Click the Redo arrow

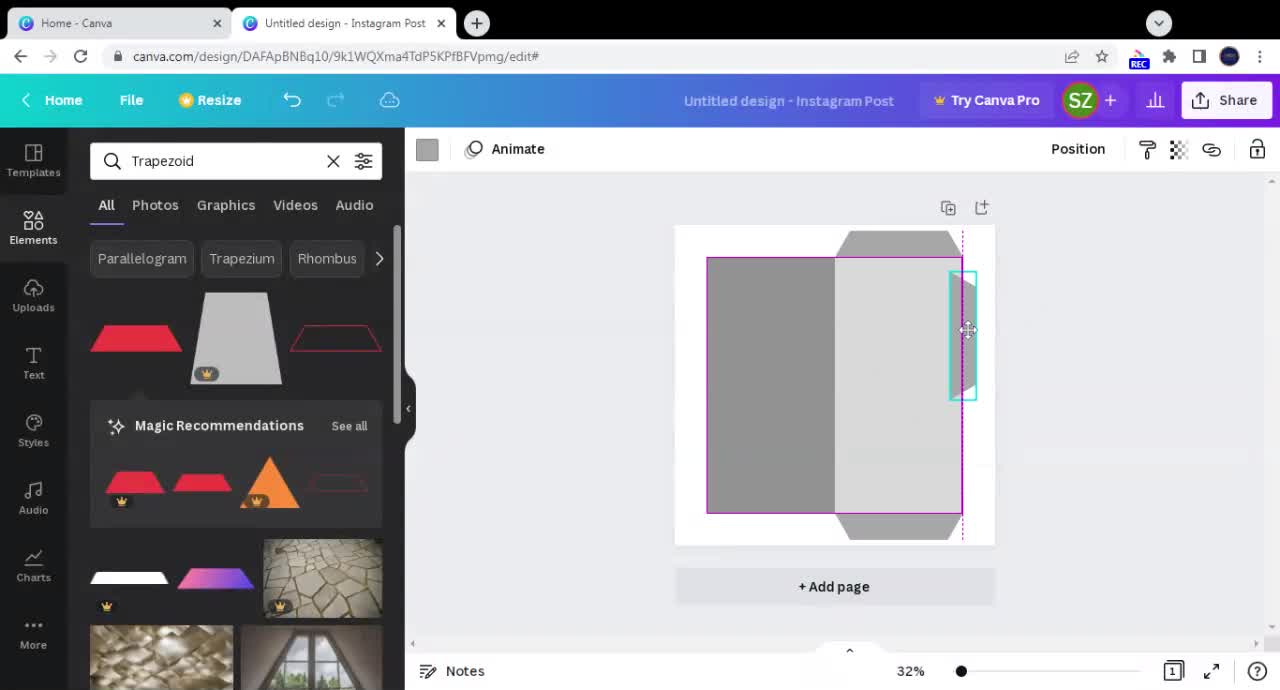point(336,100)
